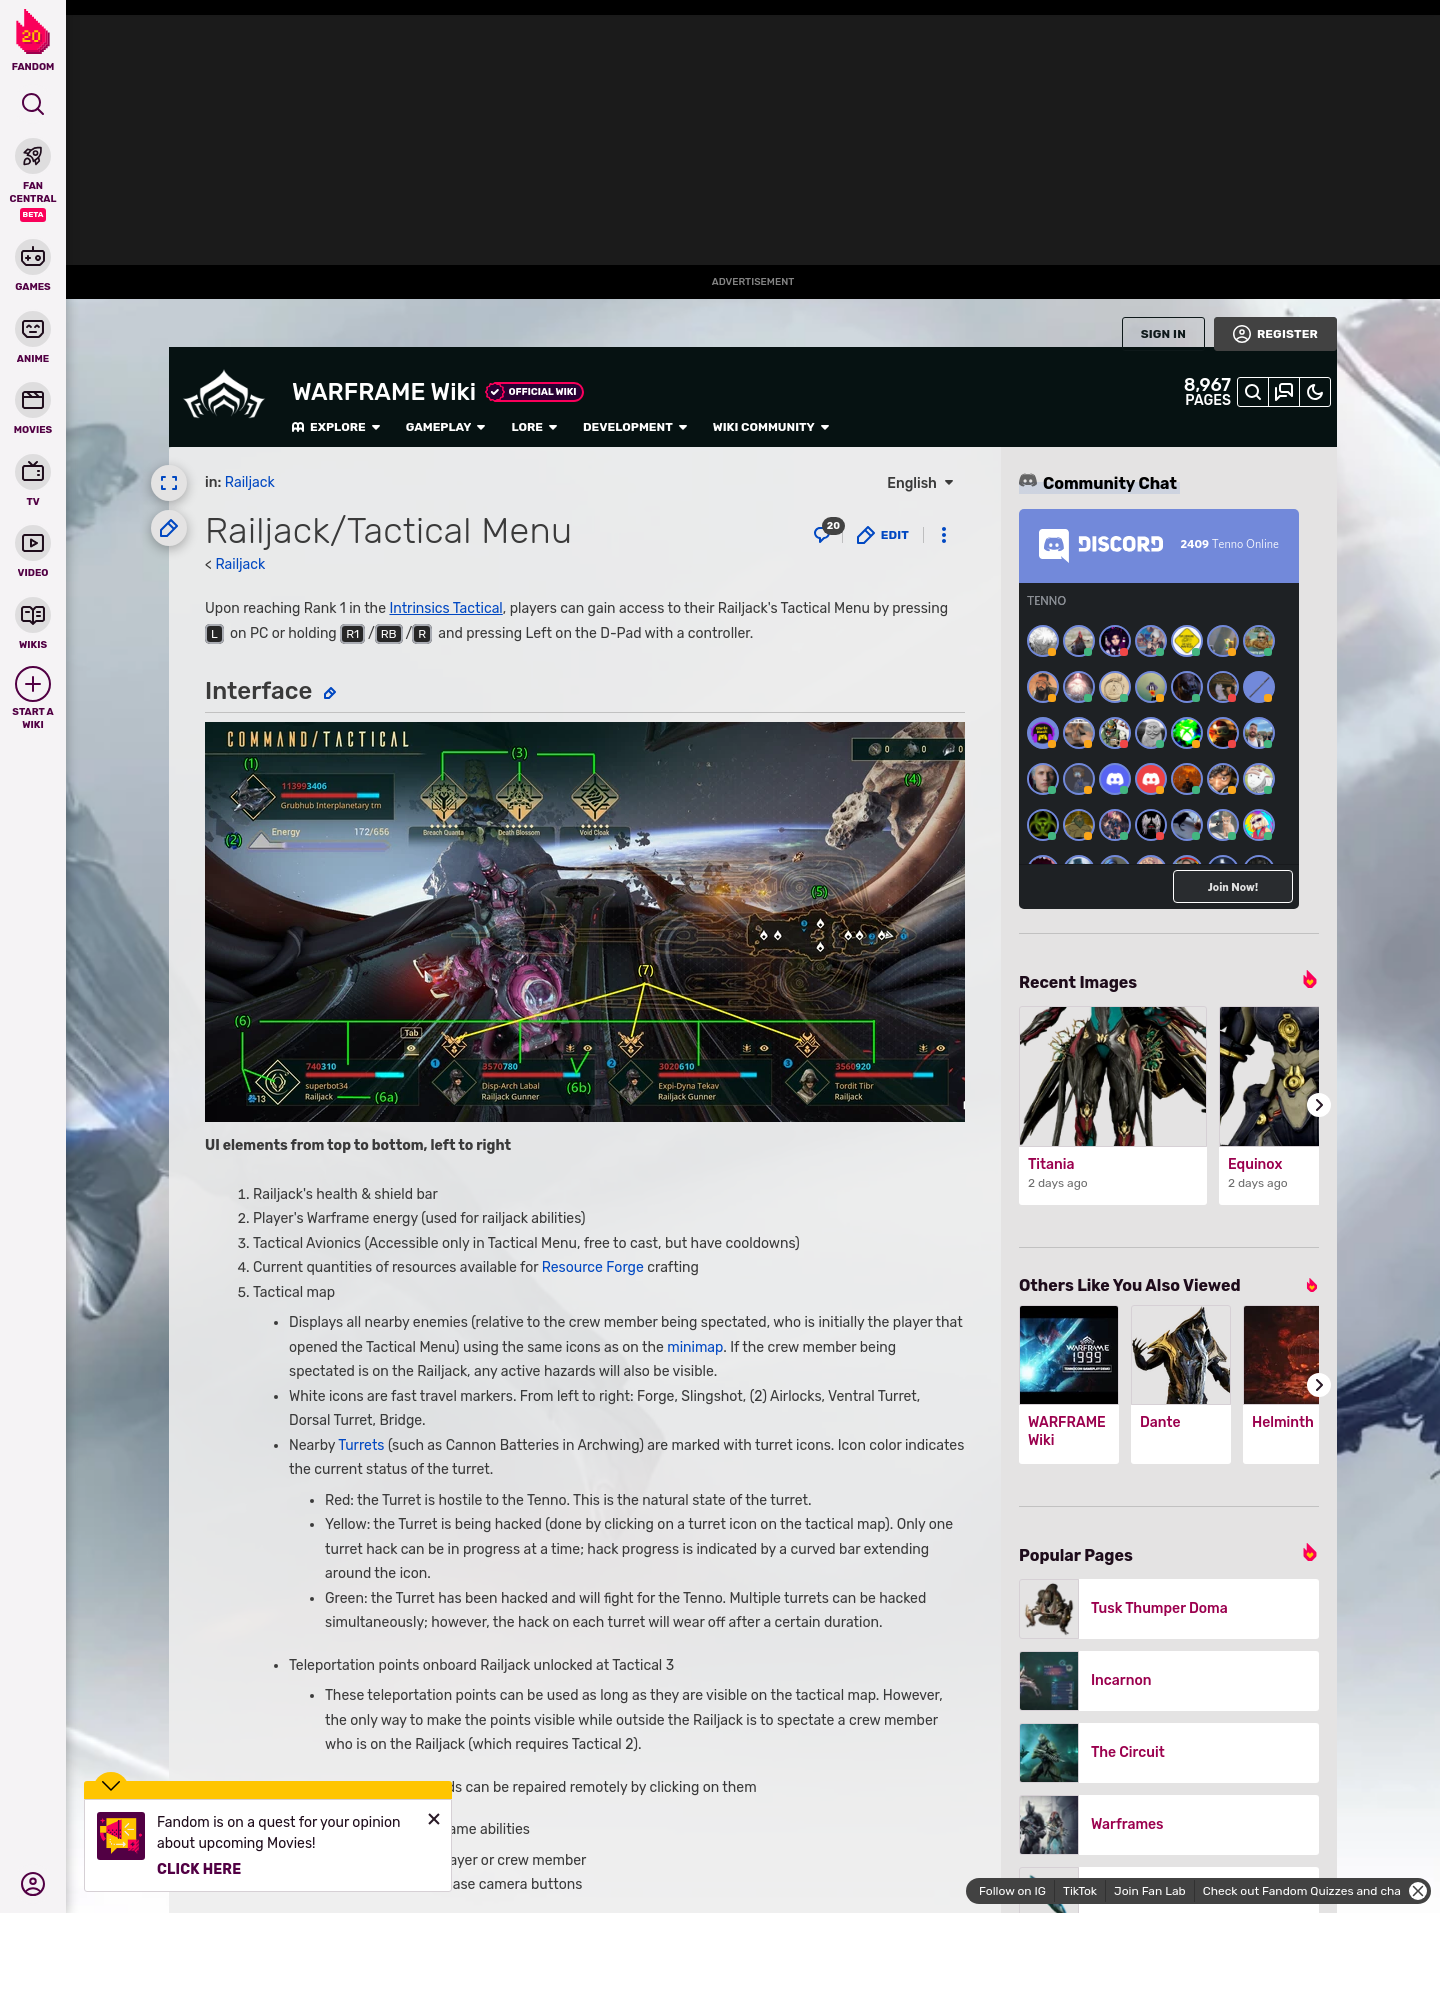Click the Discord banner logo
This screenshot has width=1440, height=2000.
(1101, 544)
